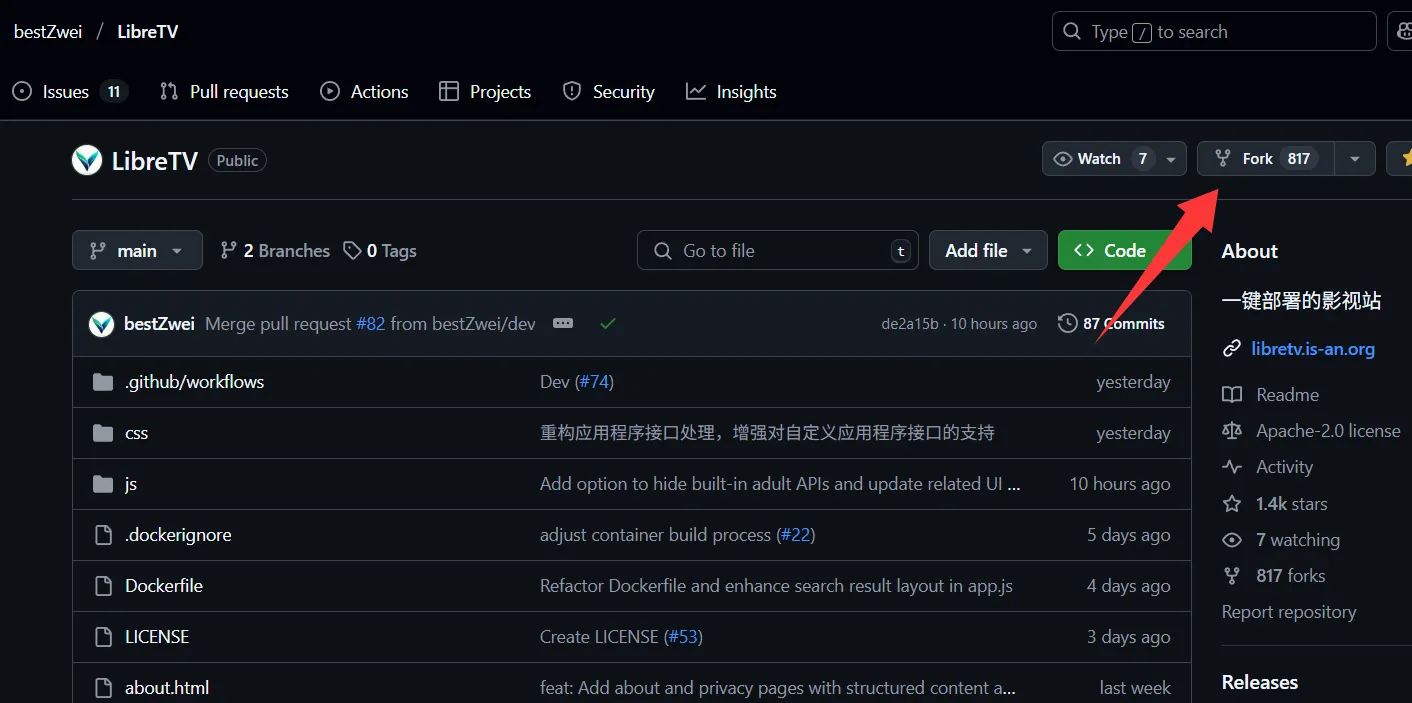Click the Go to file search box

tap(778, 250)
